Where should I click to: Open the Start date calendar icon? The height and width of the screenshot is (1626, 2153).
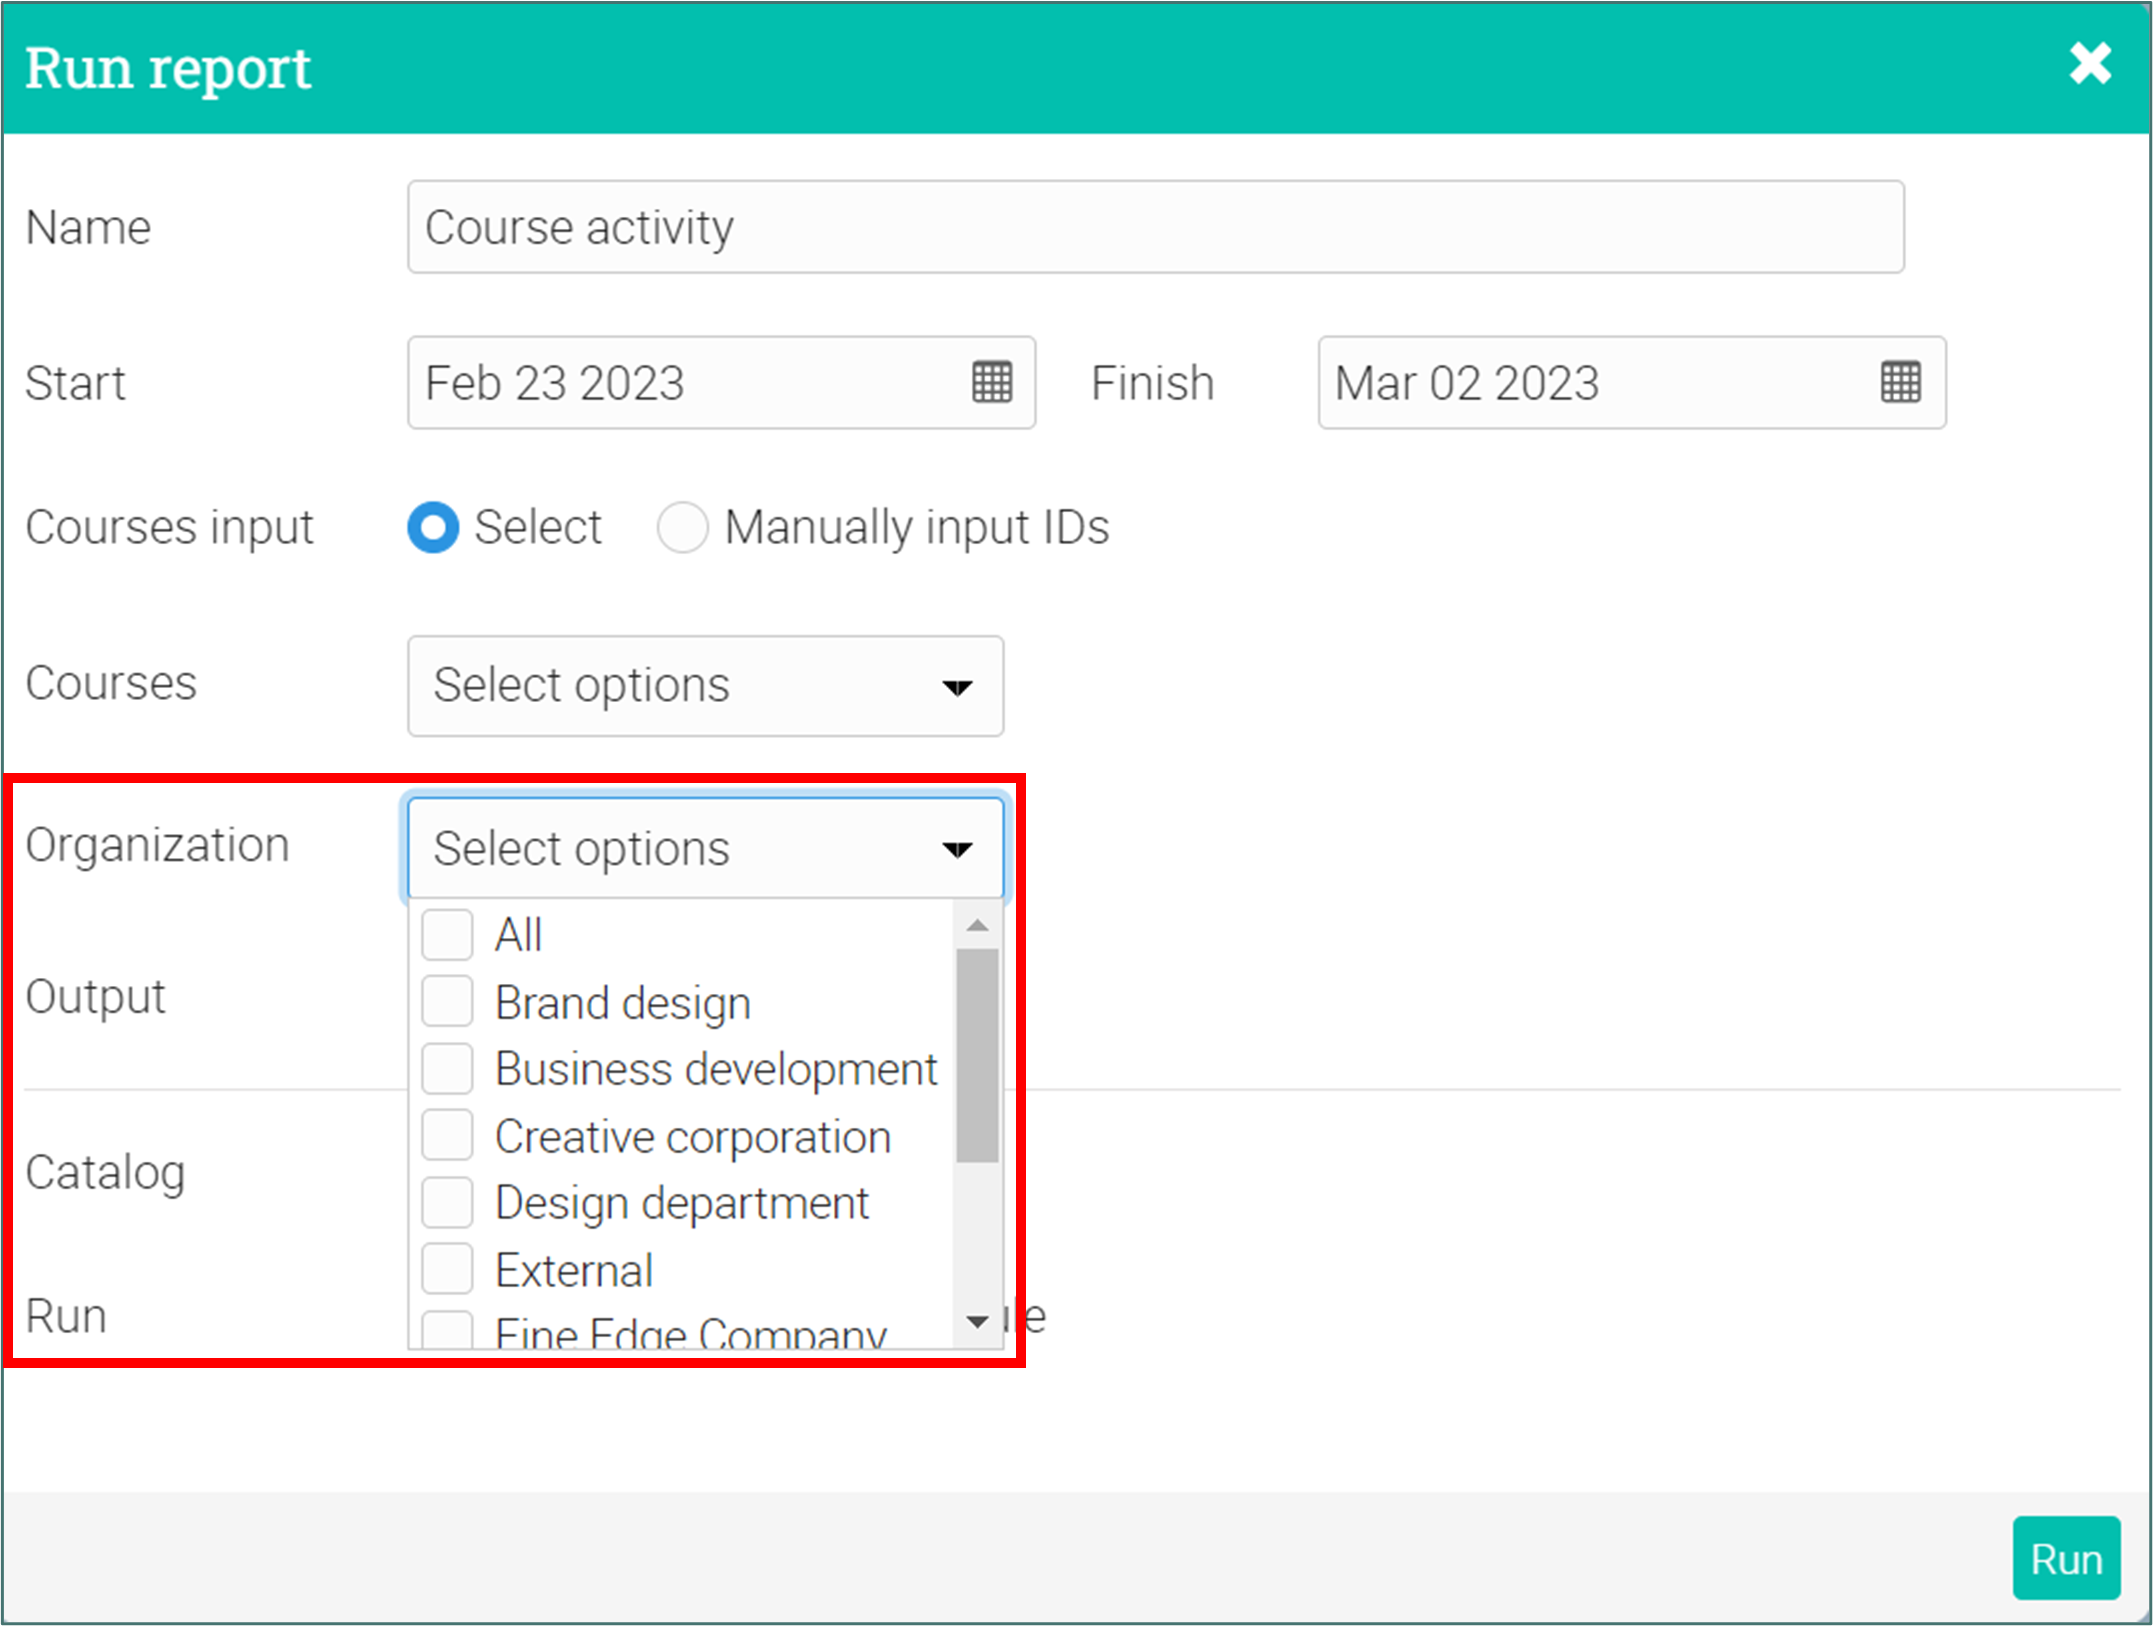pyautogui.click(x=992, y=382)
